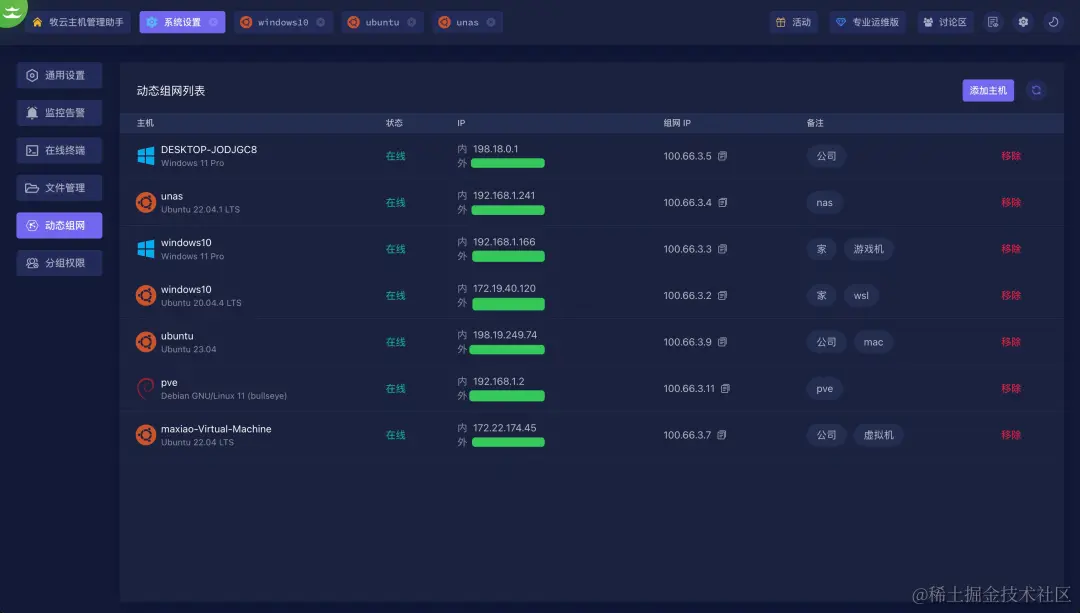
Task: Click the log list icon in top bar
Action: [993, 22]
